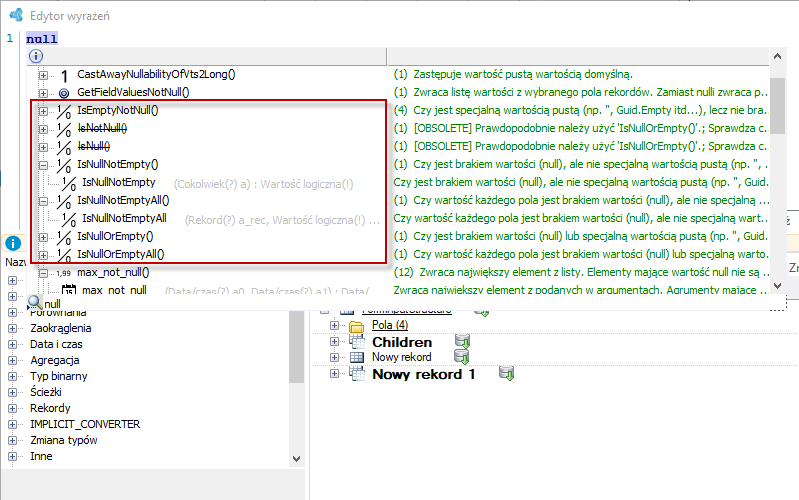Image resolution: width=799 pixels, height=500 pixels.
Task: Expand the Typ binarny category
Action: click(12, 377)
